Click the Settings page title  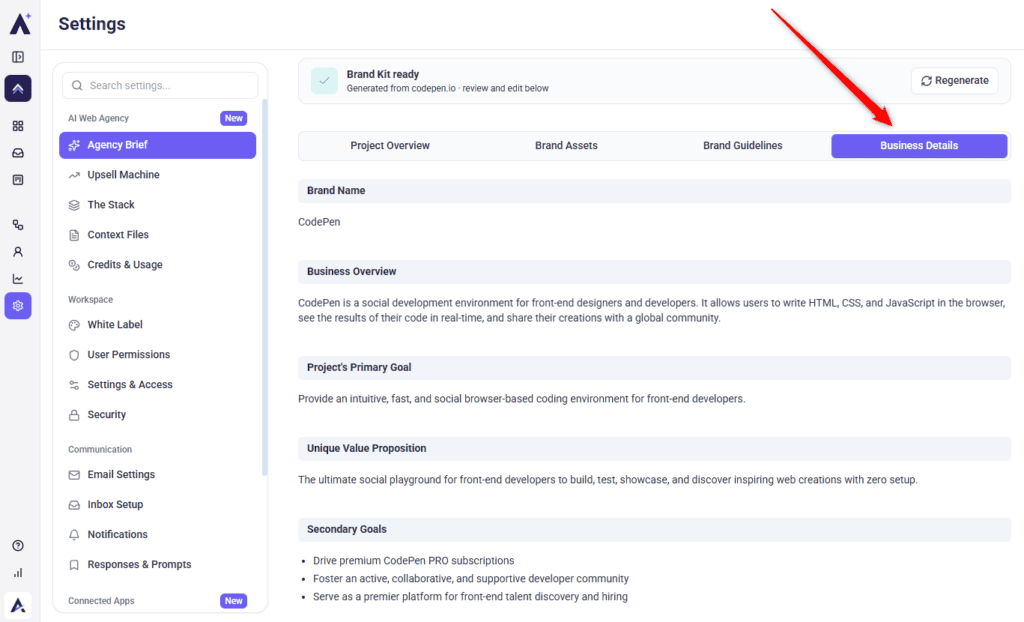(x=92, y=24)
